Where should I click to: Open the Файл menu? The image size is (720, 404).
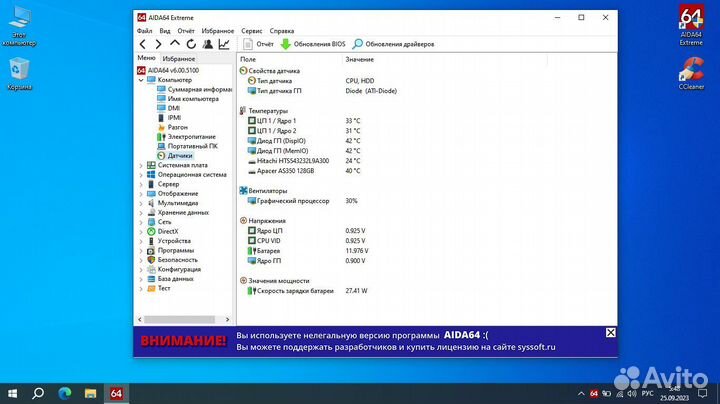(x=145, y=31)
